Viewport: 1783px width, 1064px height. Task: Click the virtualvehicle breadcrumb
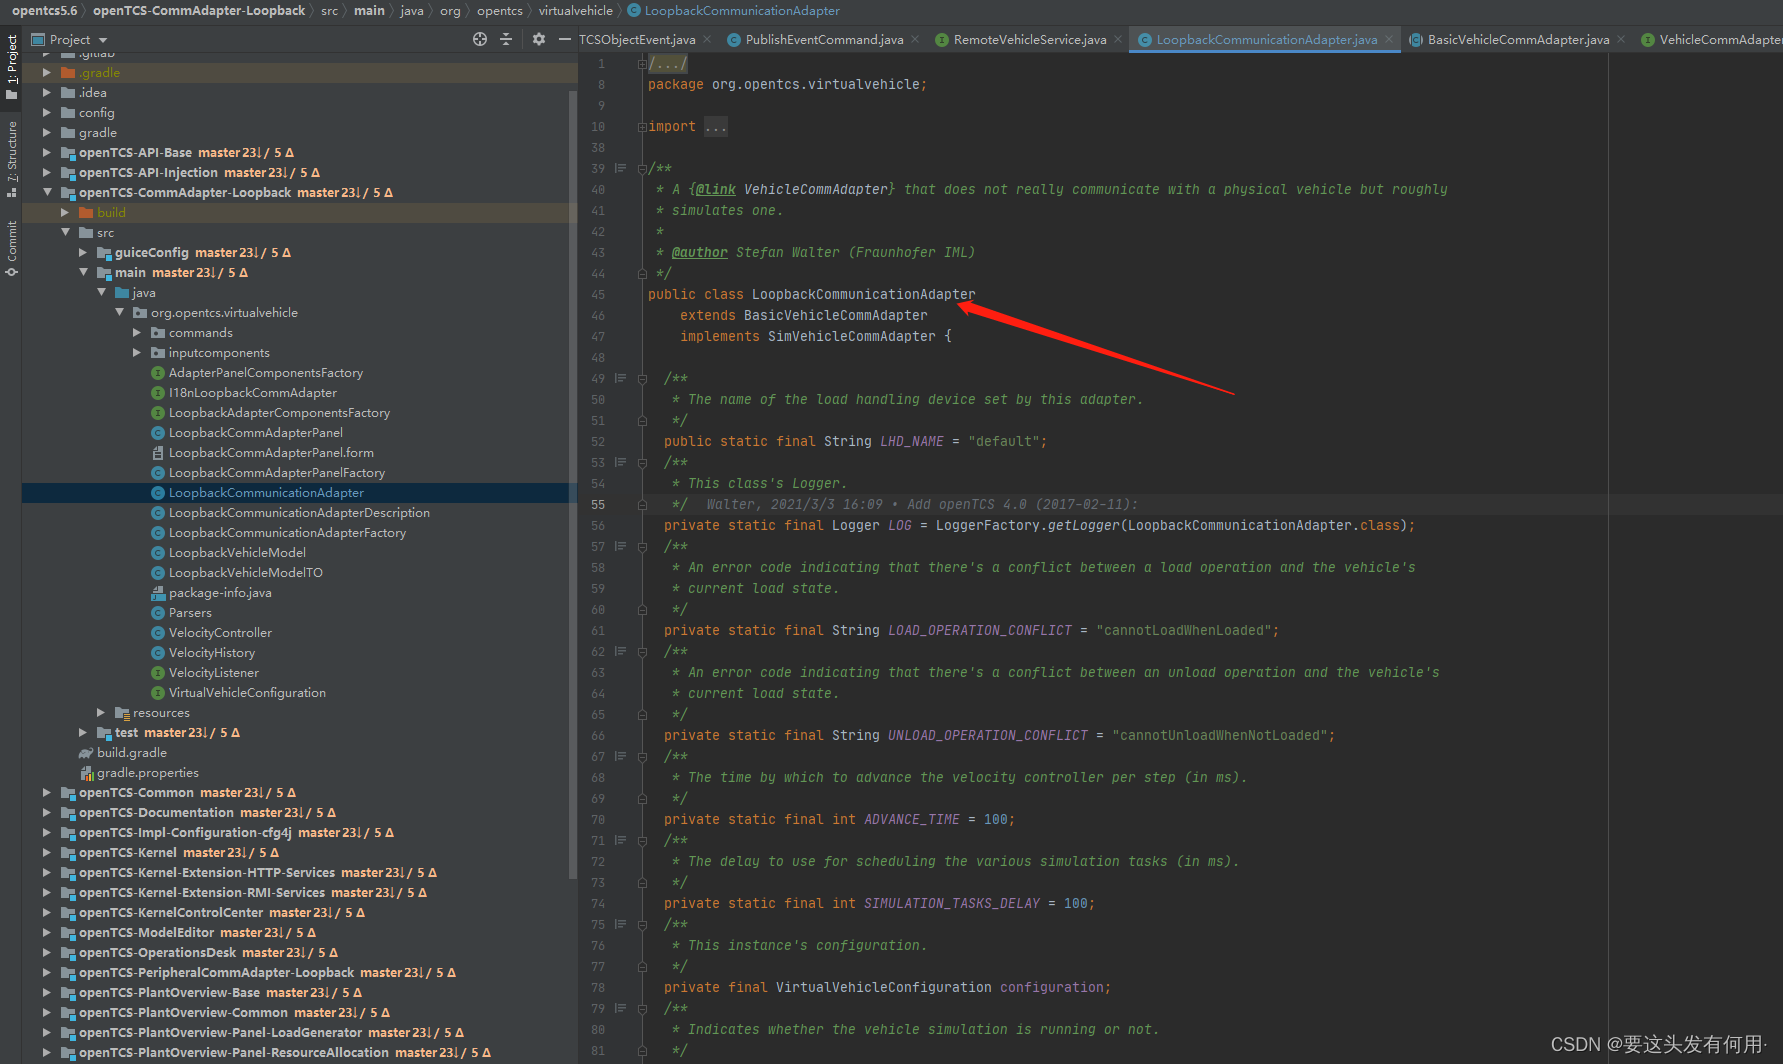point(576,11)
